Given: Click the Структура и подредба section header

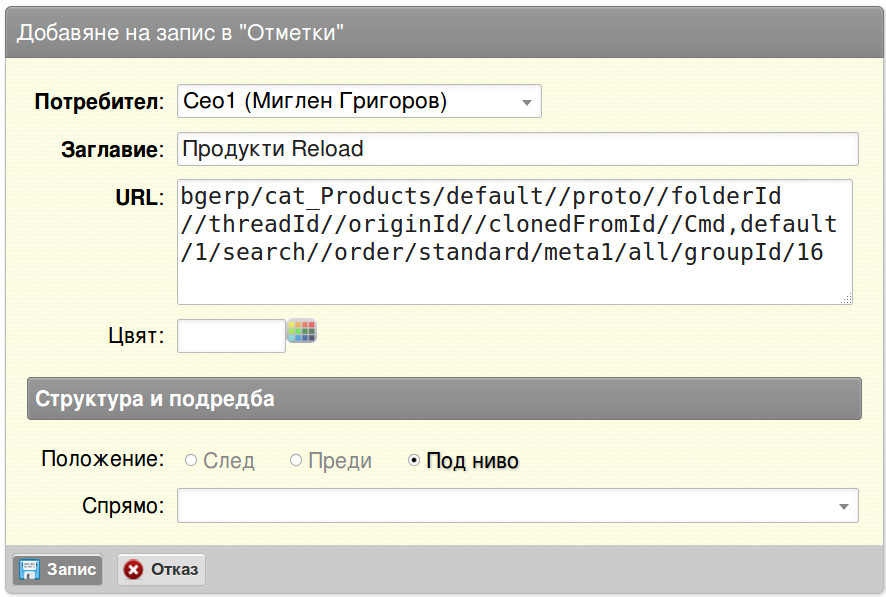Looking at the screenshot, I should [444, 399].
